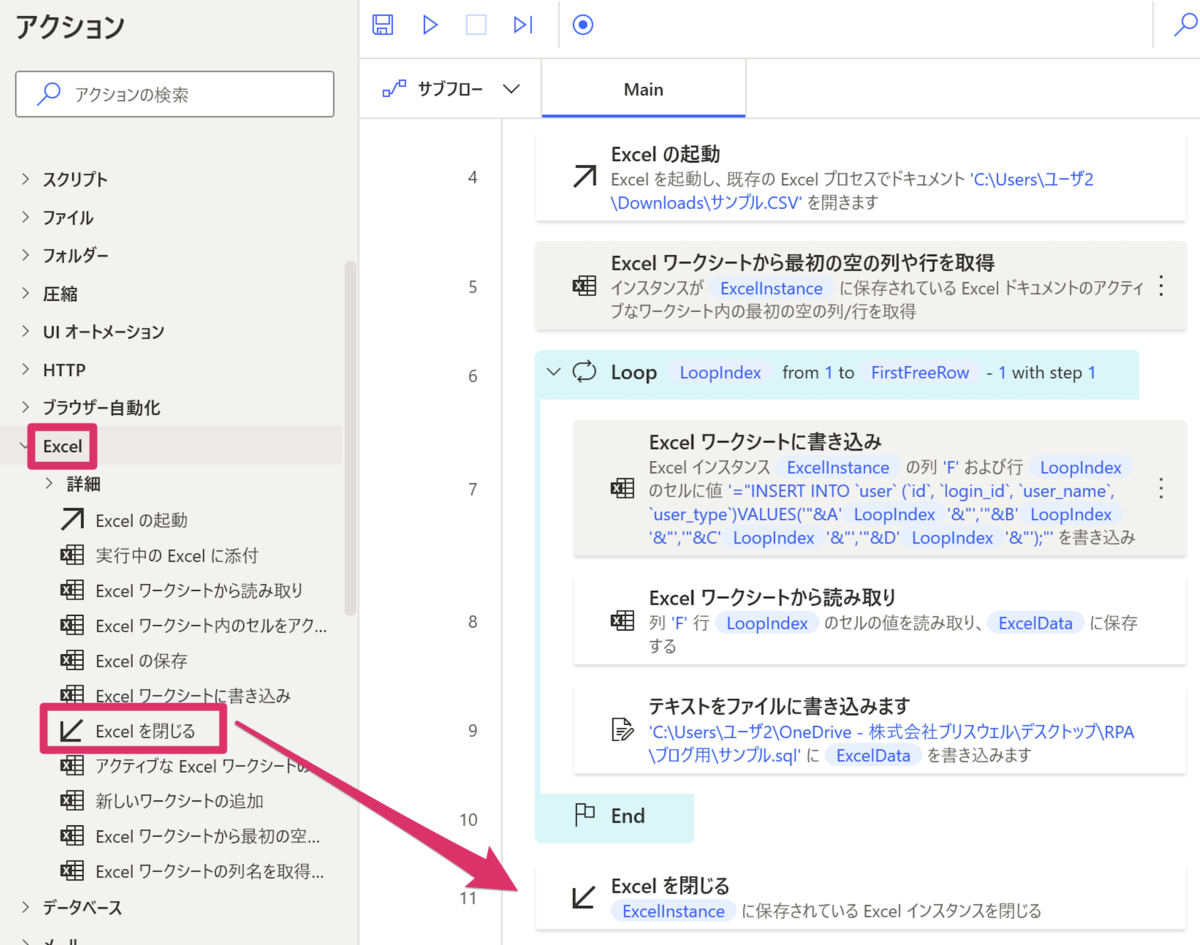Click the flag icon of the End step
Viewport: 1200px width, 945px height.
pos(585,815)
